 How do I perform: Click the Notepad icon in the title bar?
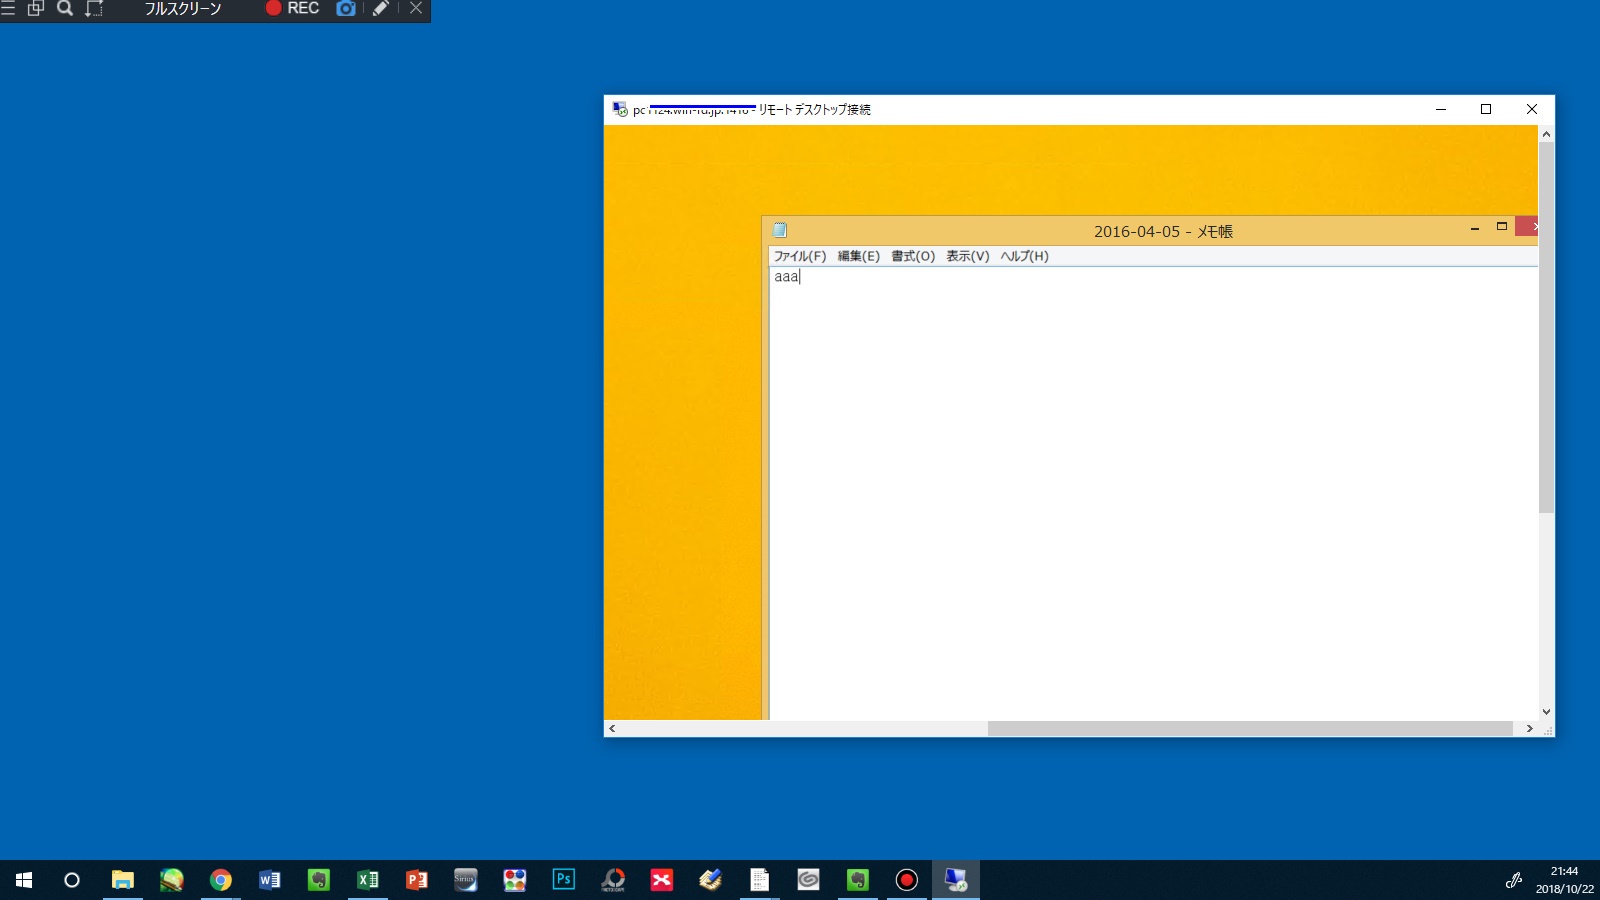pos(780,231)
